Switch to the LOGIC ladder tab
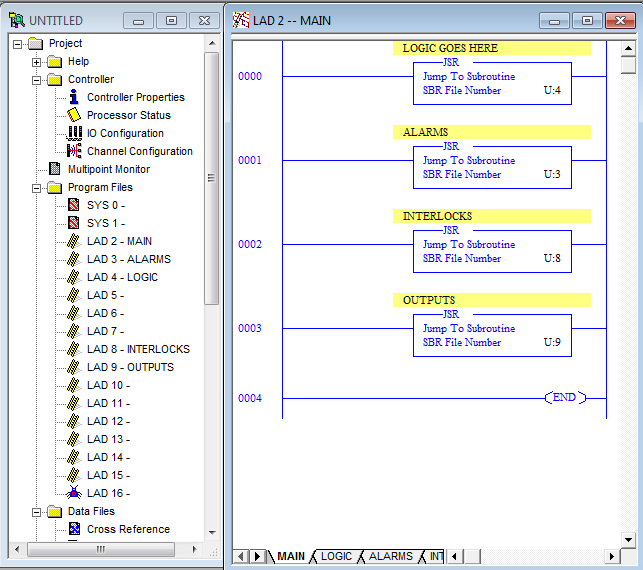The width and height of the screenshot is (643, 570). click(x=336, y=556)
